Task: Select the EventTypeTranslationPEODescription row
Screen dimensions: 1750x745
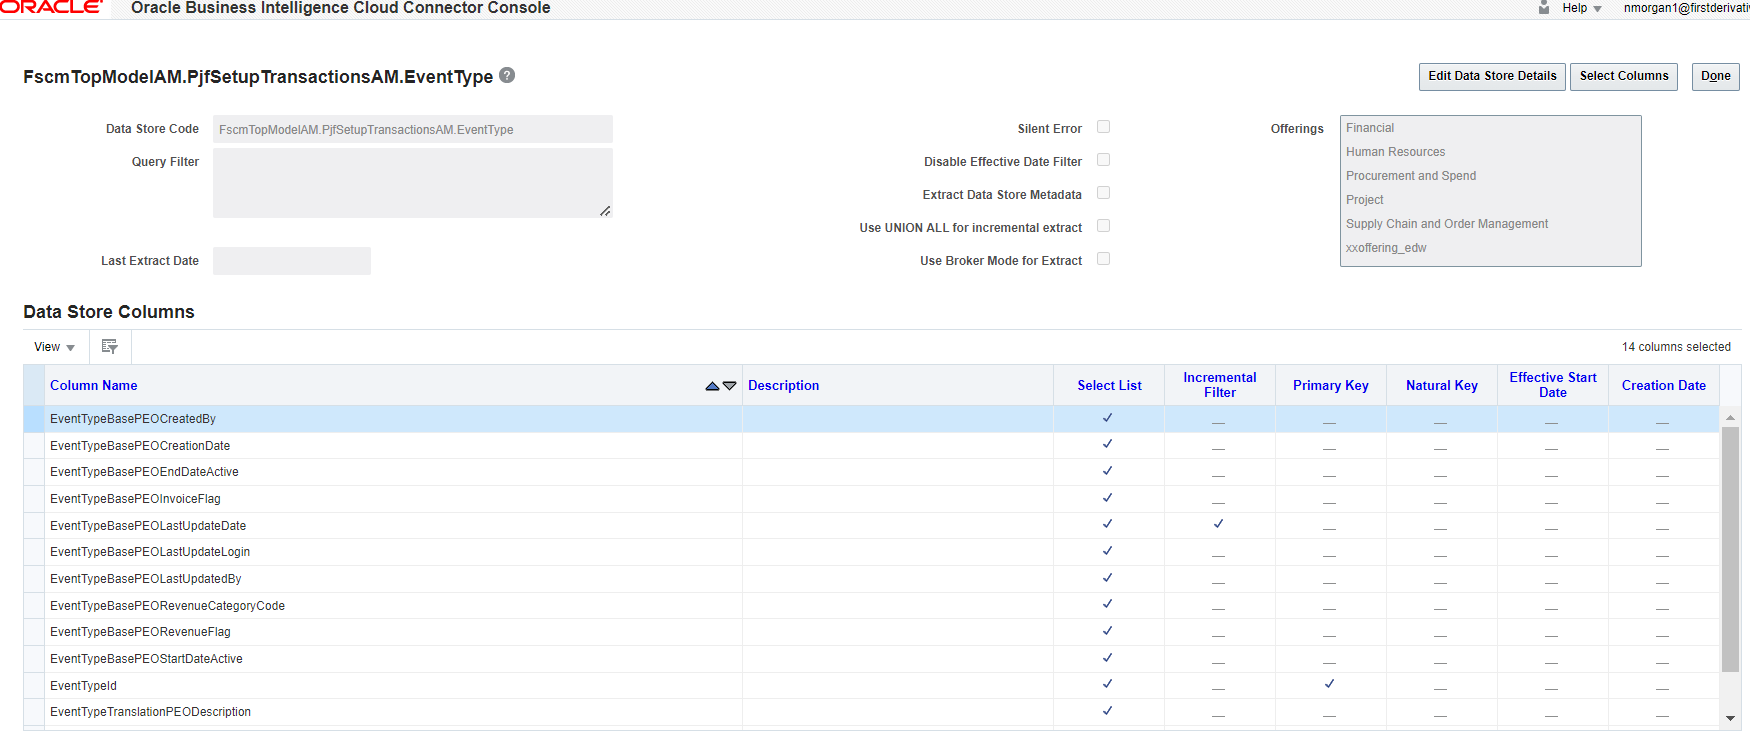Action: pyautogui.click(x=871, y=712)
